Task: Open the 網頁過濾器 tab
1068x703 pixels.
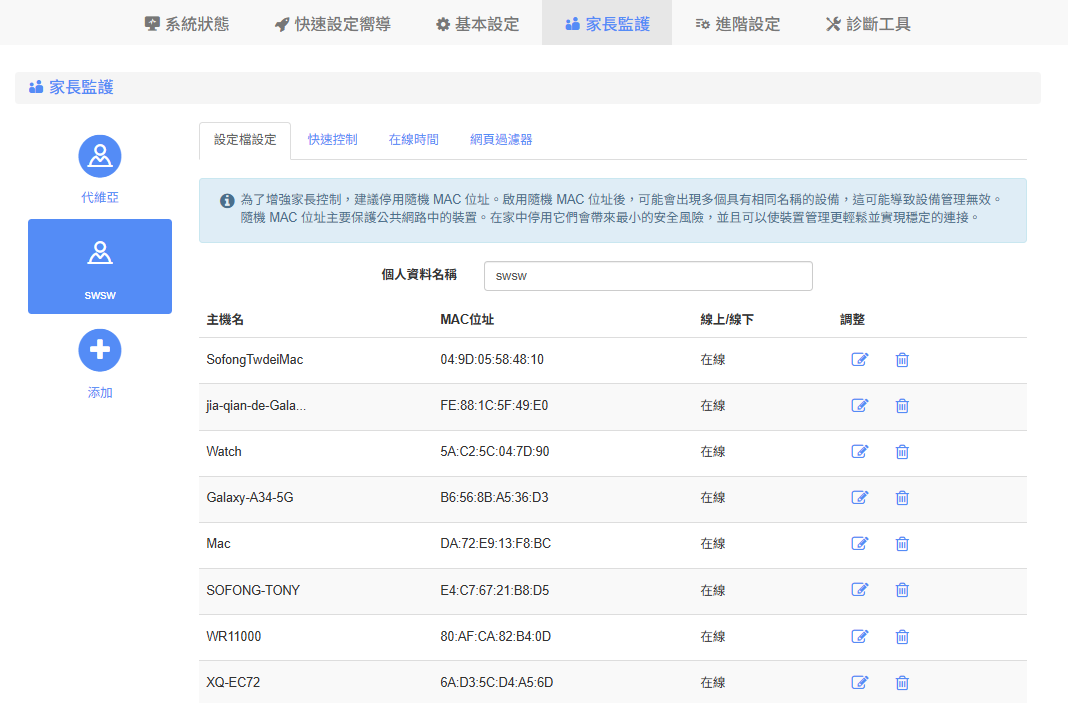Action: point(501,140)
